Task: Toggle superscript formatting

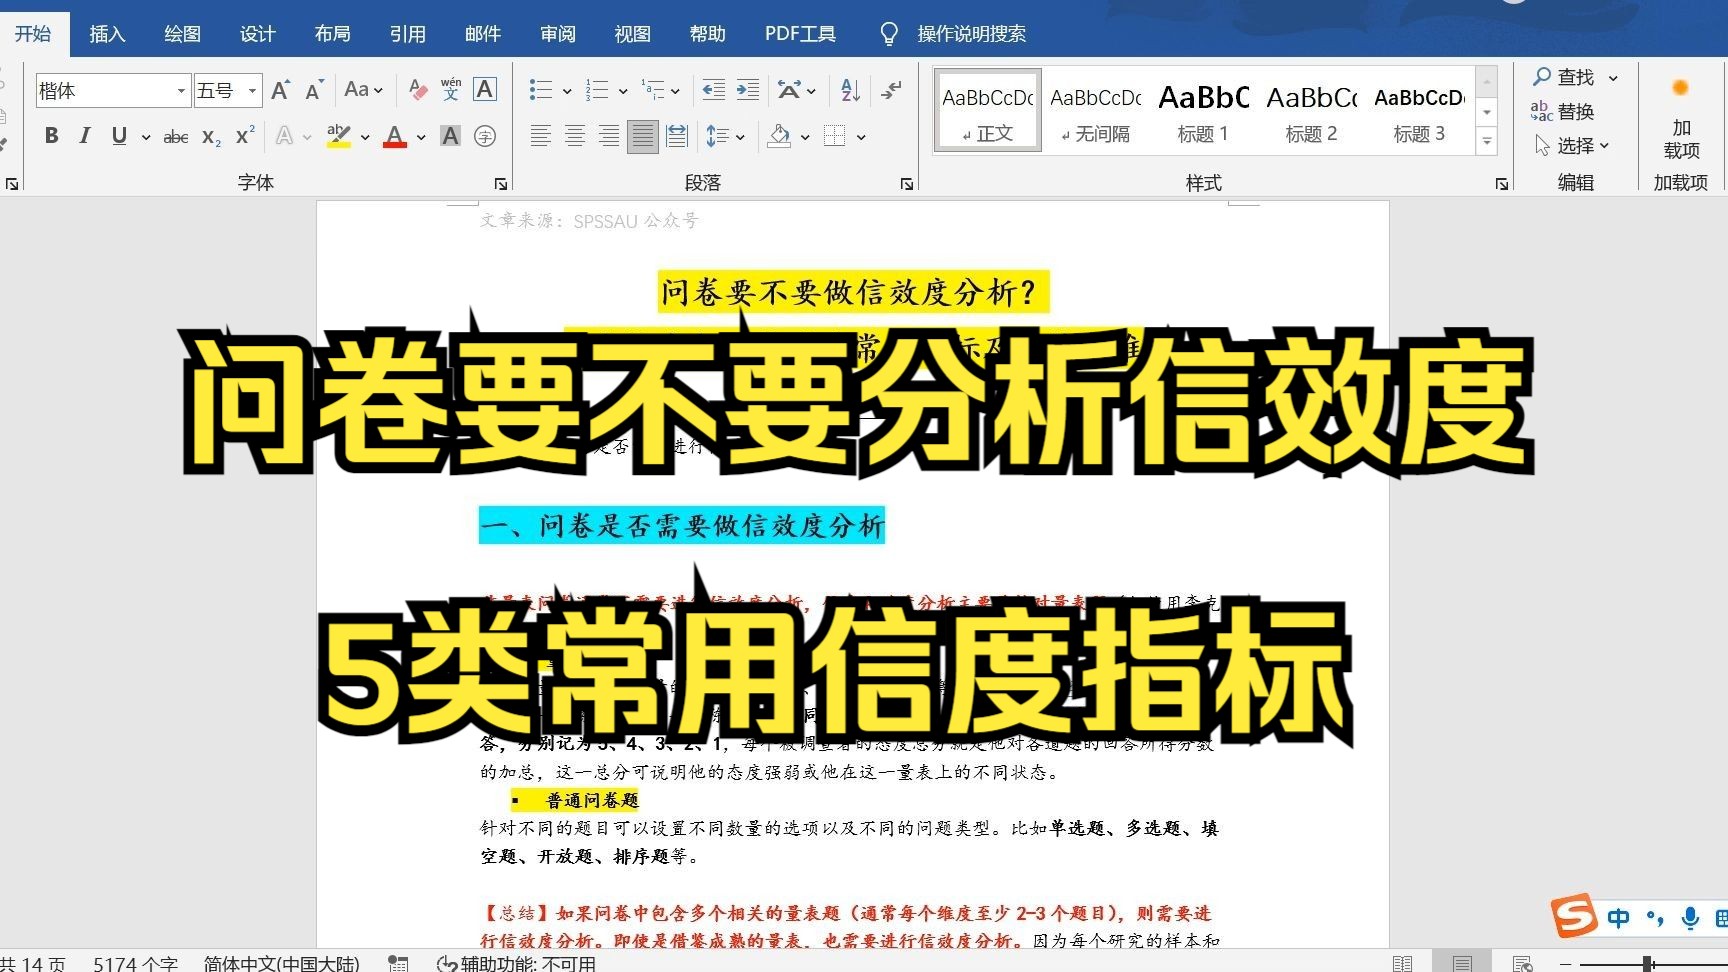Action: pyautogui.click(x=245, y=136)
